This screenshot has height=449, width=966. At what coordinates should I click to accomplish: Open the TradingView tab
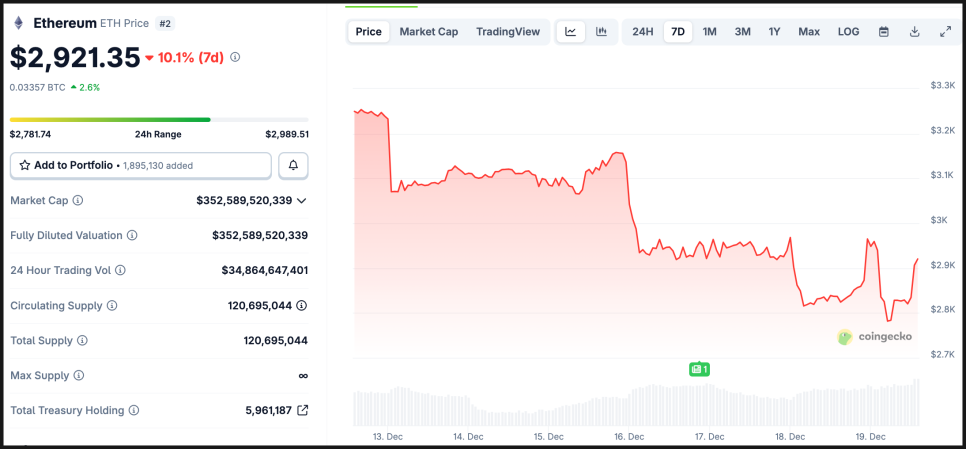click(x=507, y=32)
